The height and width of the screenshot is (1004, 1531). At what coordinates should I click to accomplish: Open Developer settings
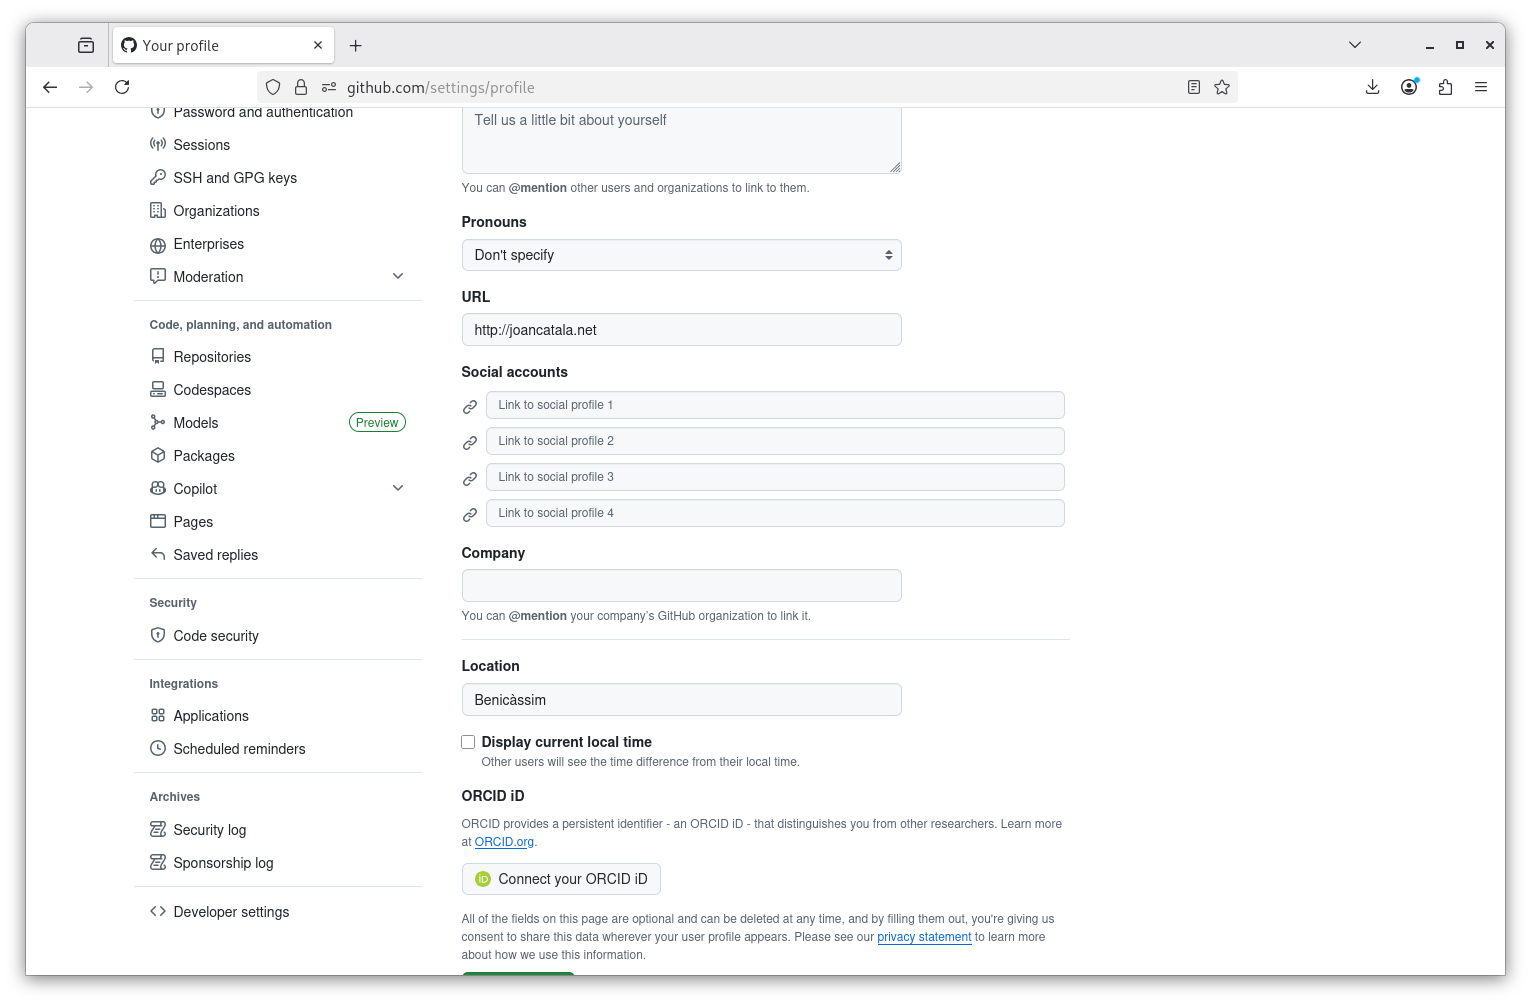click(231, 911)
